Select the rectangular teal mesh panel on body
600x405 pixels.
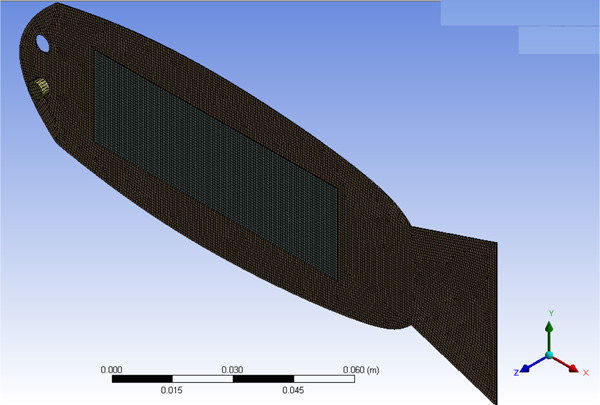[x=216, y=165]
